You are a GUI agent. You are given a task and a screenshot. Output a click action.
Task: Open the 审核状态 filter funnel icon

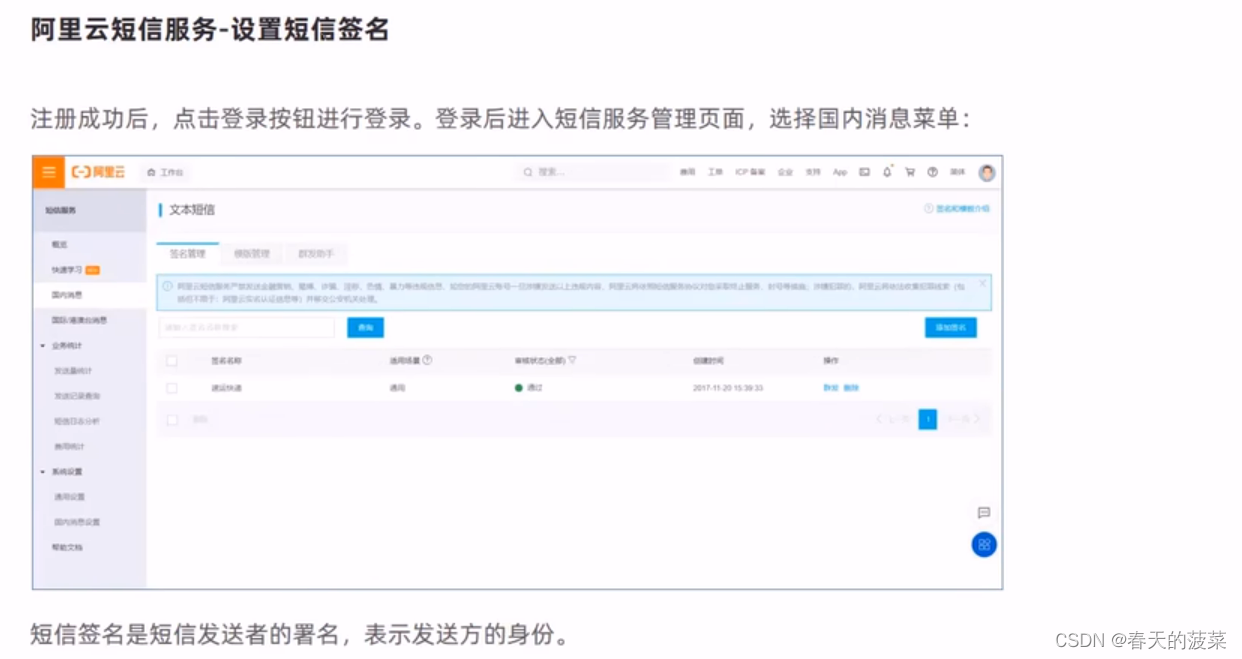coord(572,360)
